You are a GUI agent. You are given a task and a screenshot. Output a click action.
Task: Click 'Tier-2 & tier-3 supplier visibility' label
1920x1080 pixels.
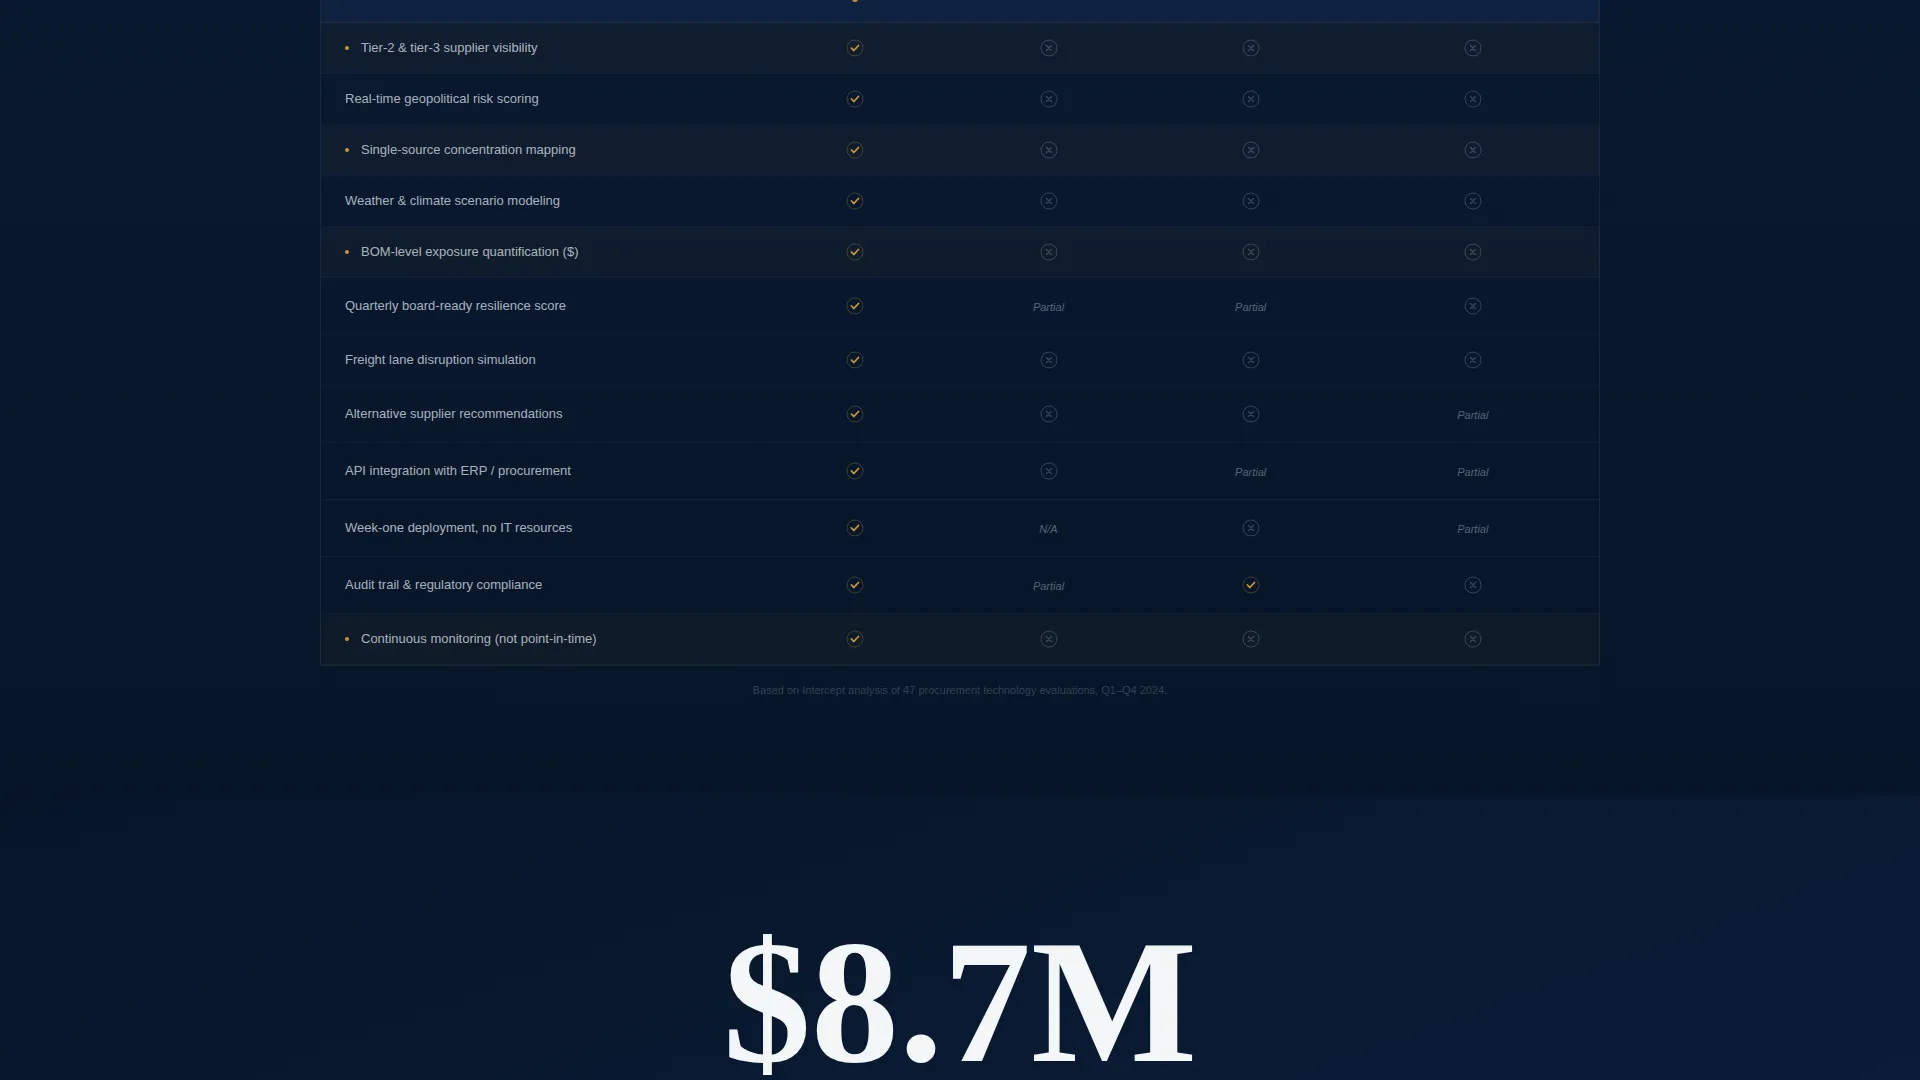click(x=449, y=48)
